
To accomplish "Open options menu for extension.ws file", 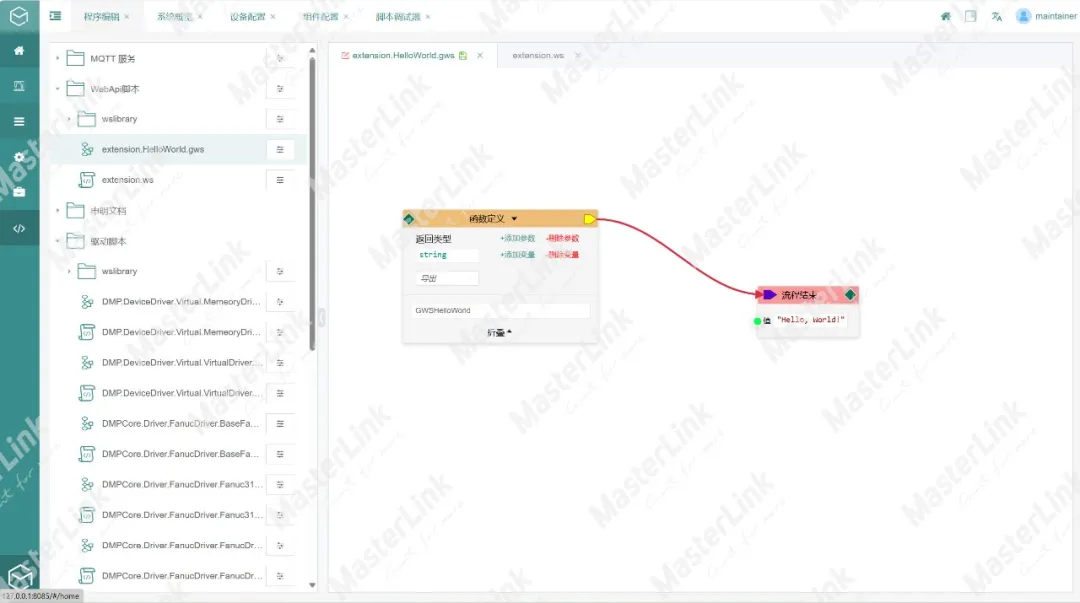I will coord(280,180).
